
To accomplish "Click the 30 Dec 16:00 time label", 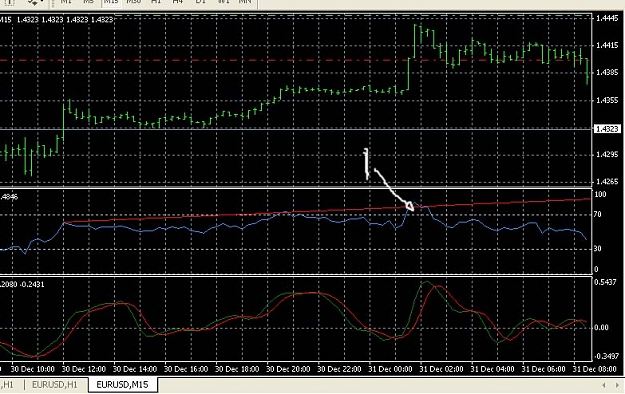I will pyautogui.click(x=186, y=369).
